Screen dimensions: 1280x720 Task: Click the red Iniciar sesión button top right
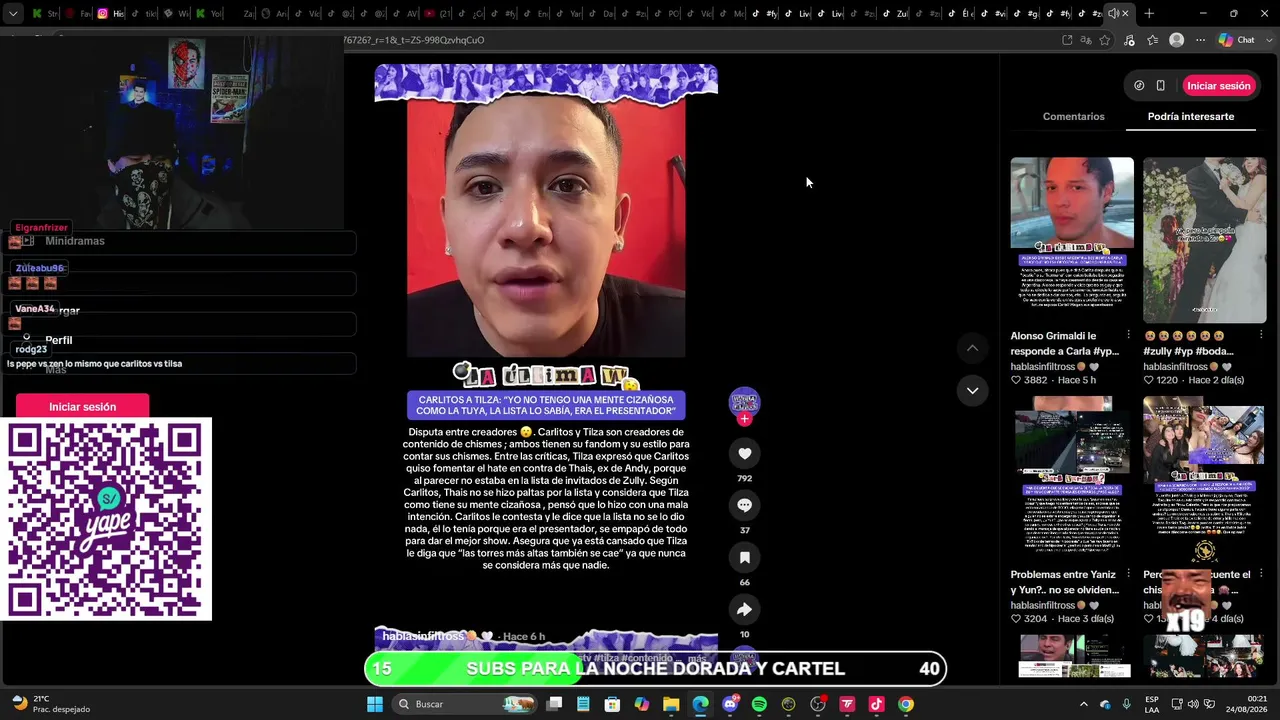coord(1218,86)
